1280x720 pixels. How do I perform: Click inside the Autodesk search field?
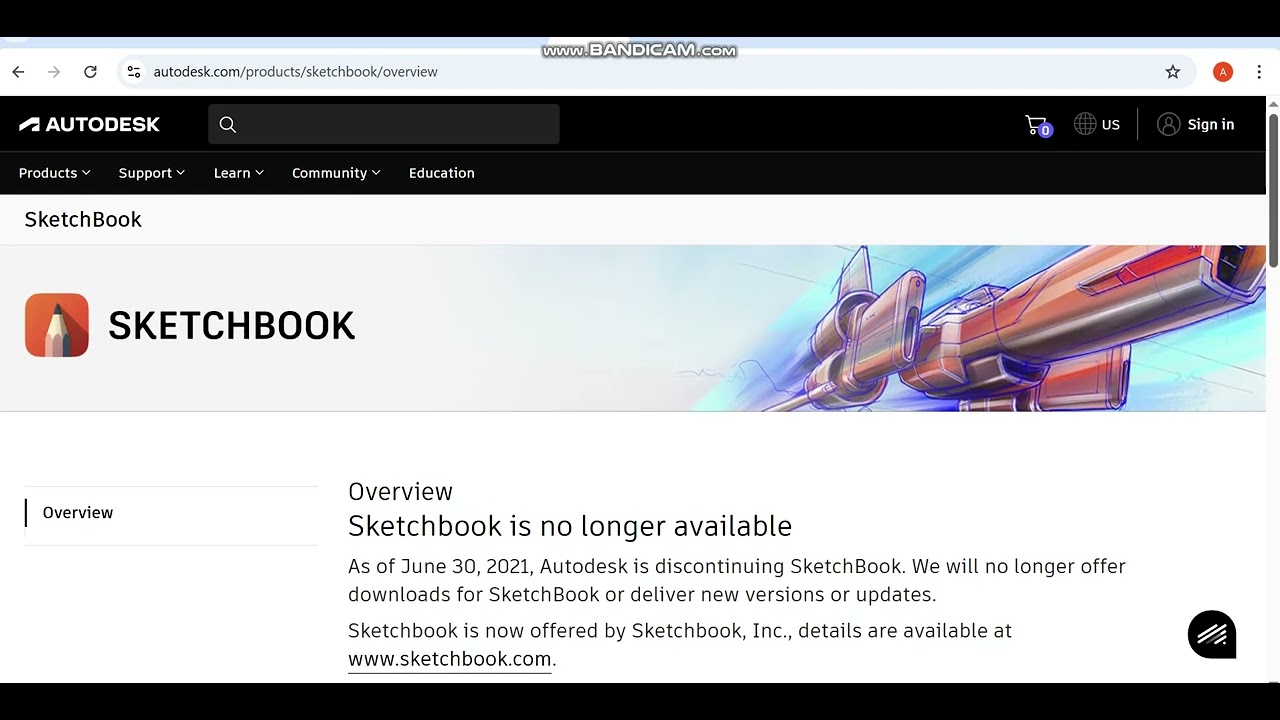(x=384, y=124)
